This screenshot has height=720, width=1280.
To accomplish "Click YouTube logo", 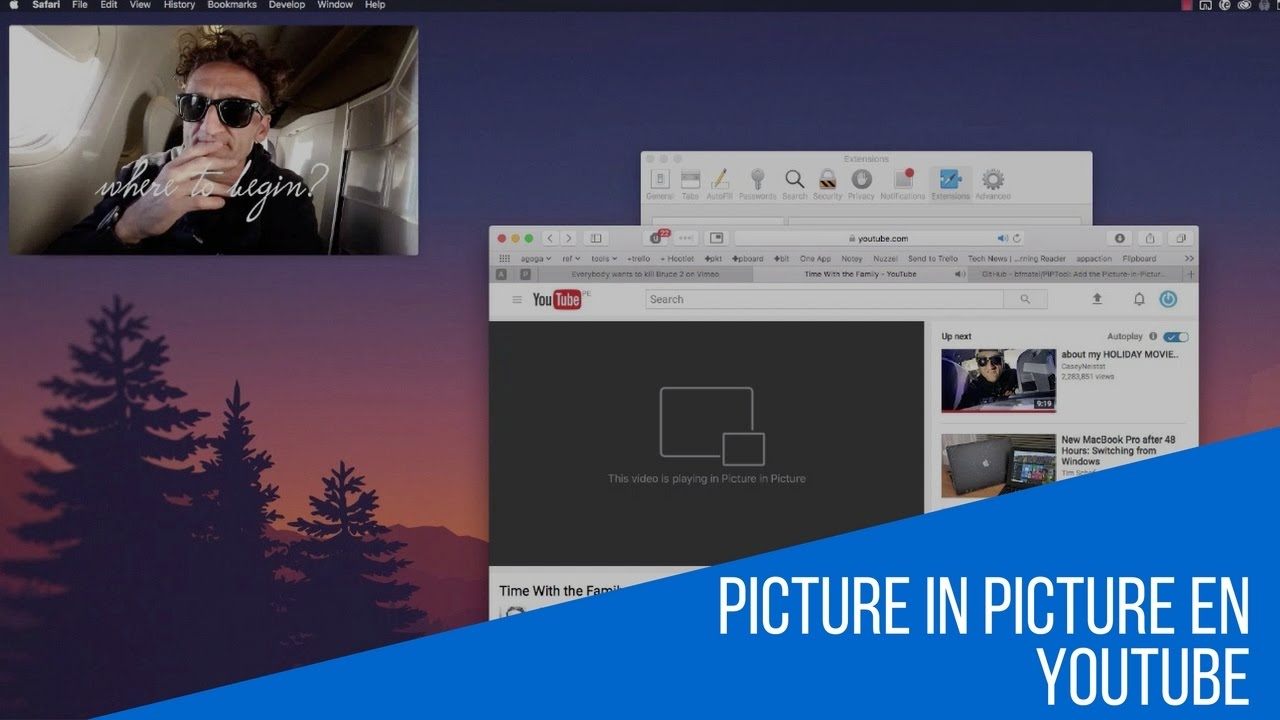I will point(558,299).
